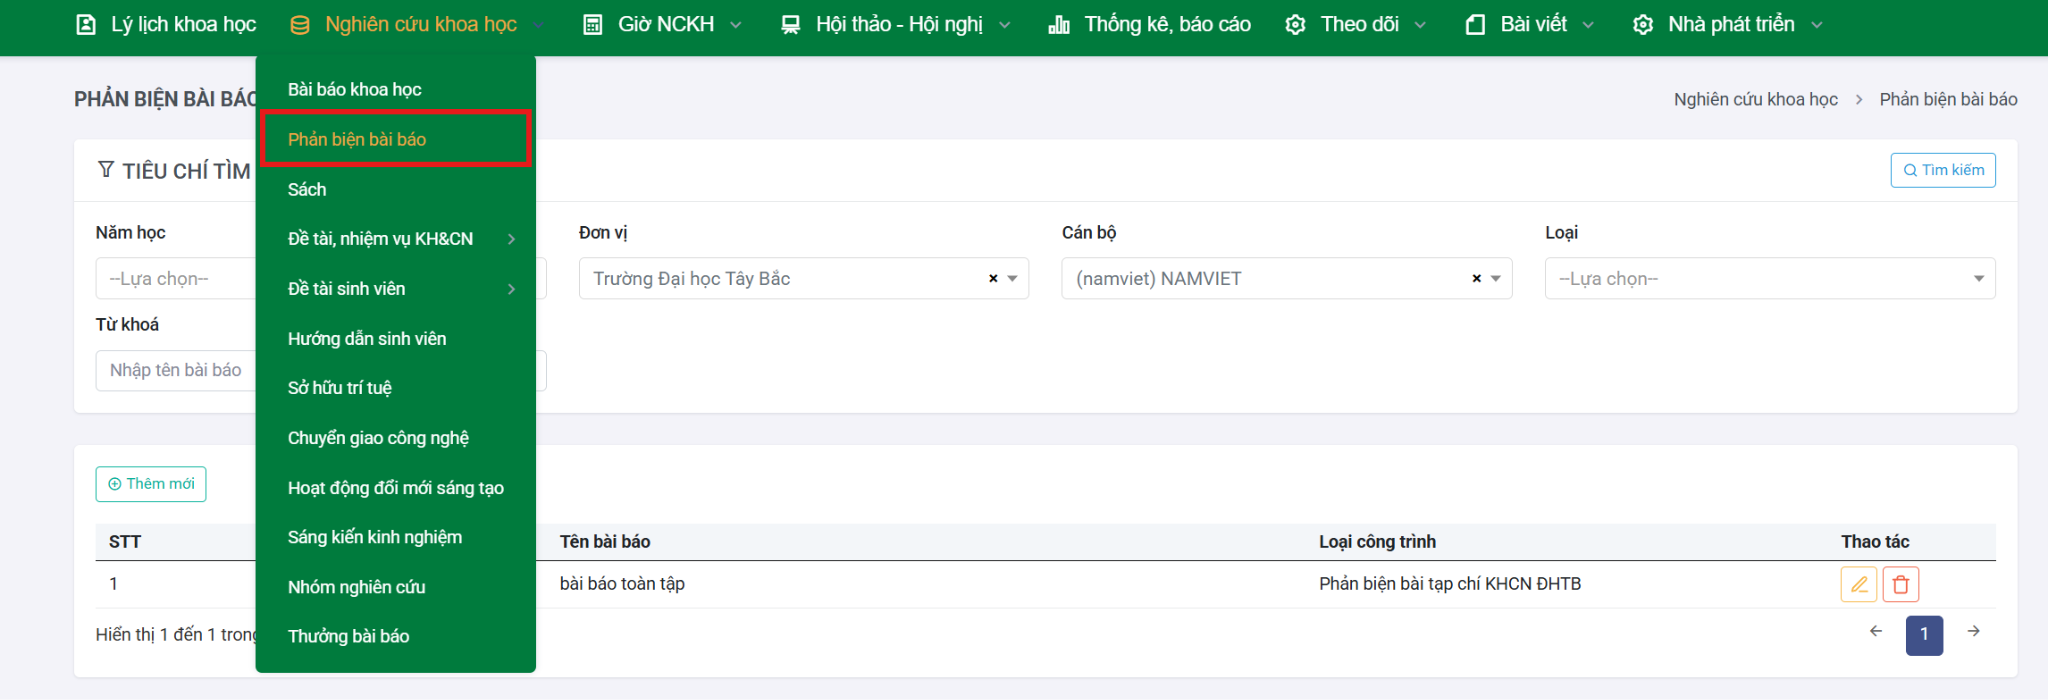Go to previous page arrow
Viewport: 2048px width, 700px height.
click(x=1876, y=631)
